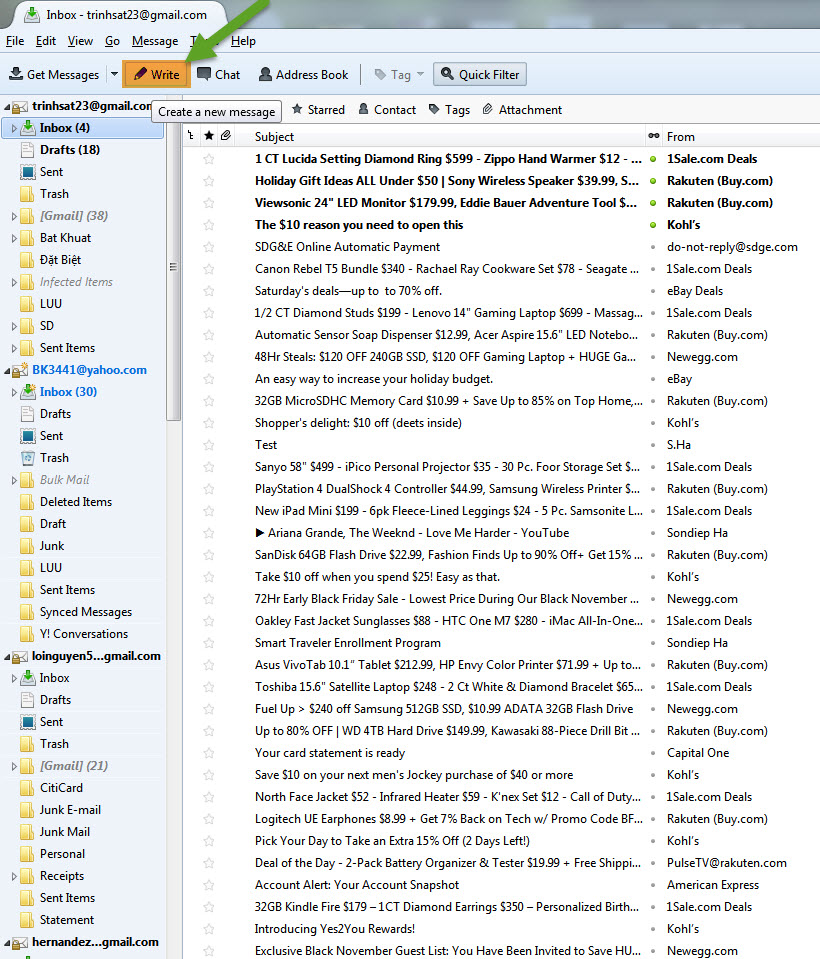Click the Get Messages download icon

16,74
